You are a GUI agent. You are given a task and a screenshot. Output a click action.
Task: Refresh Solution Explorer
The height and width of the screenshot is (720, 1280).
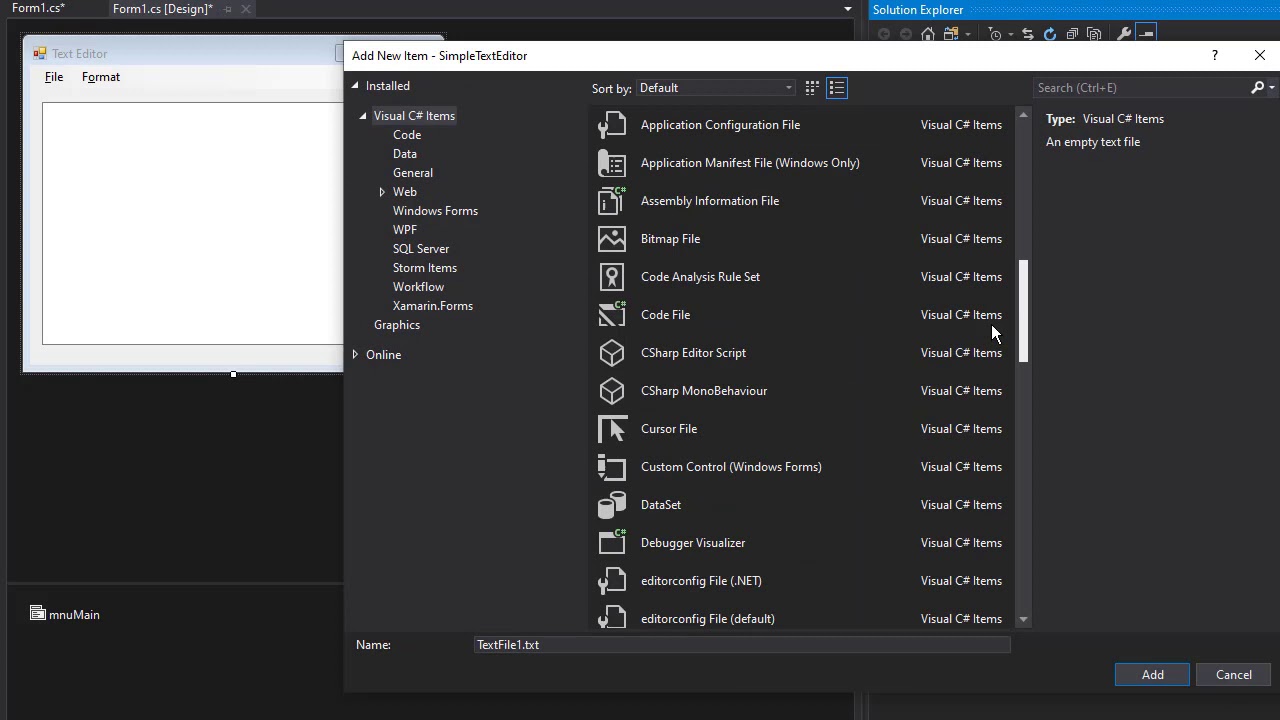[x=1050, y=34]
